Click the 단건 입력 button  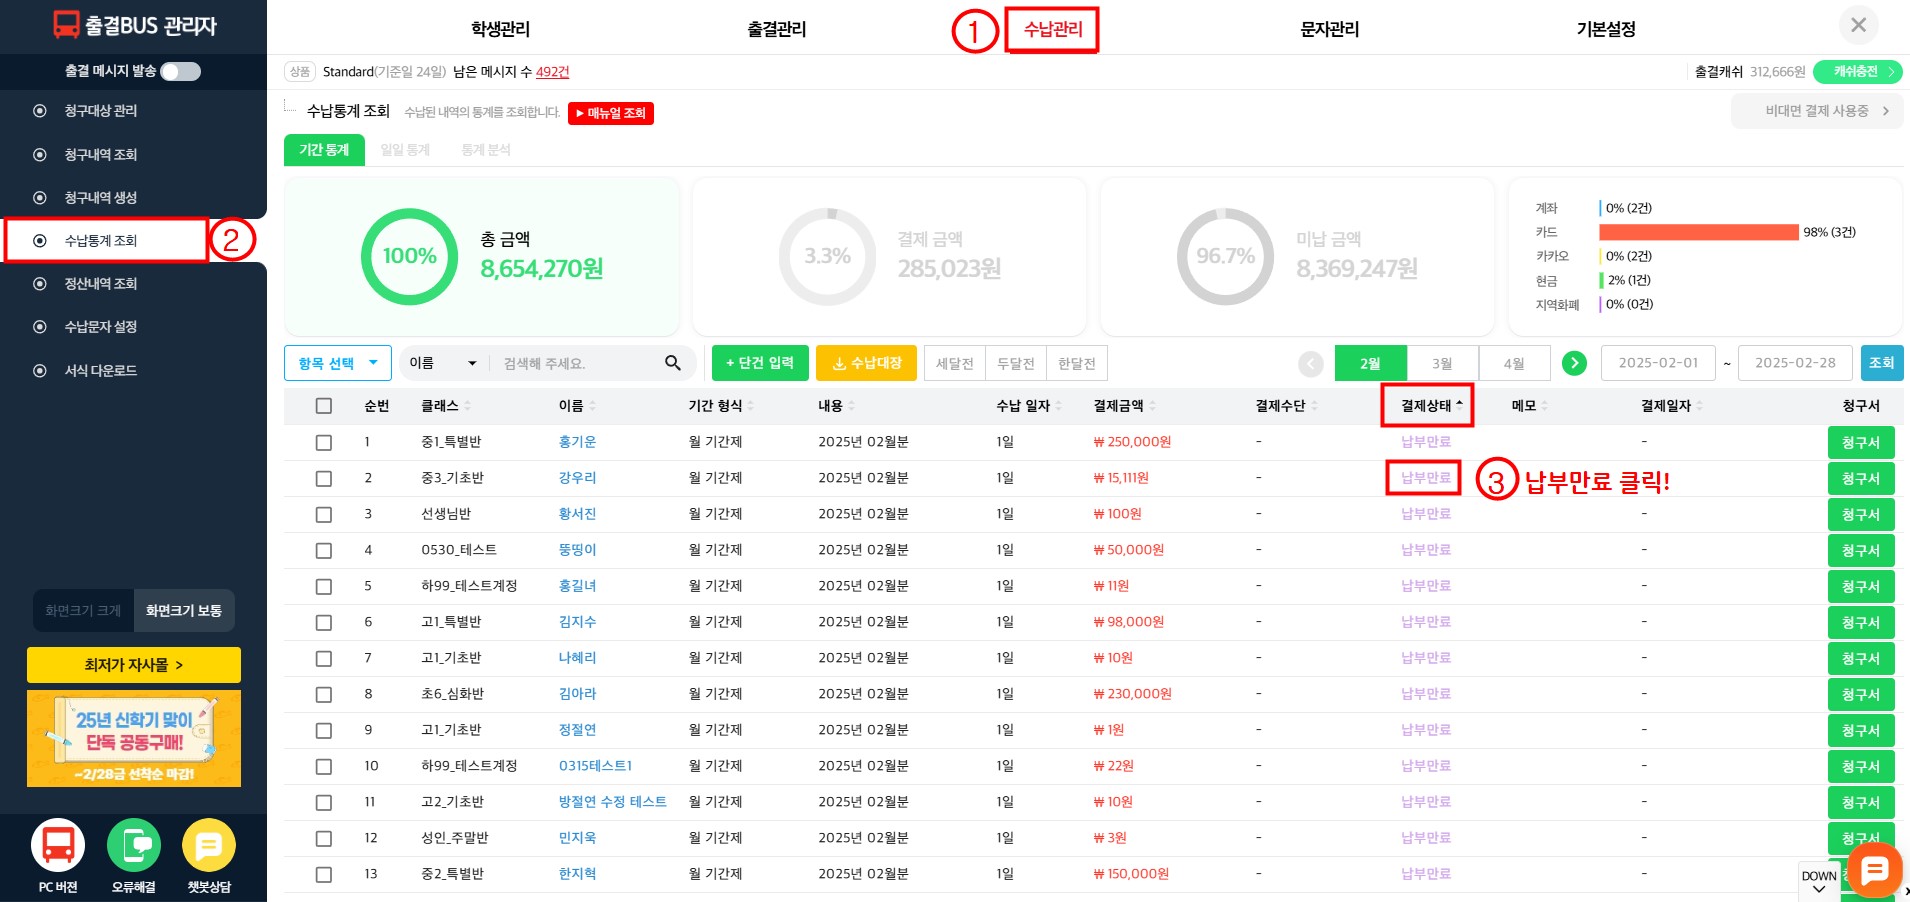click(759, 363)
